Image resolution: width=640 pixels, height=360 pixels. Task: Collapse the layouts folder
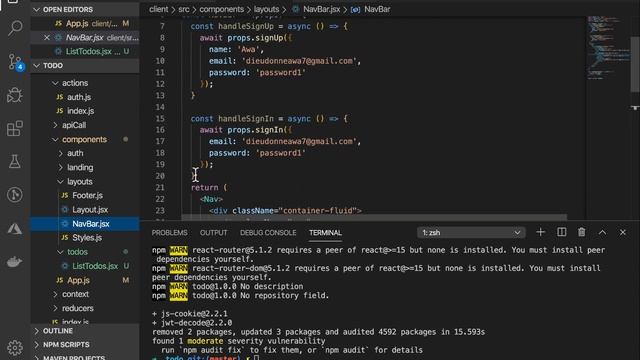(85, 182)
